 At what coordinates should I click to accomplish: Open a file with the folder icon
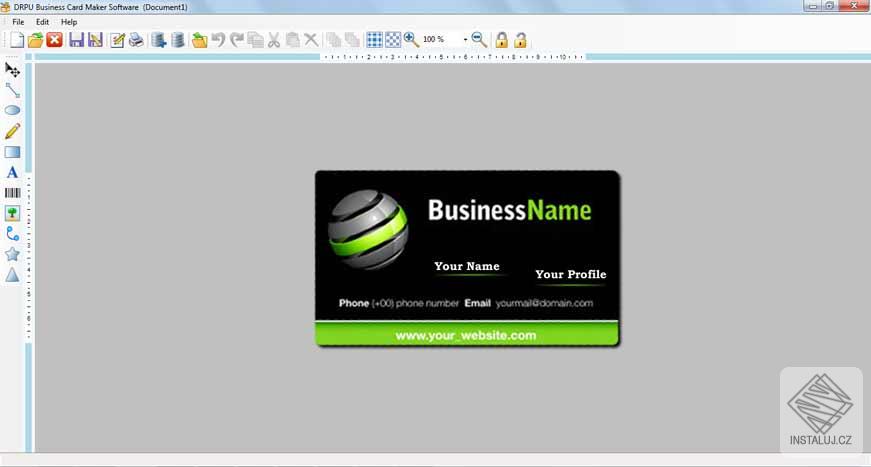tap(36, 40)
